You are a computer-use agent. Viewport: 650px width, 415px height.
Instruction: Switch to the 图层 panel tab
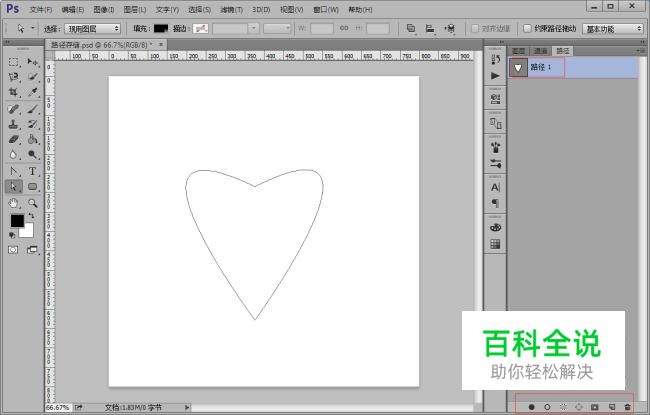(519, 51)
